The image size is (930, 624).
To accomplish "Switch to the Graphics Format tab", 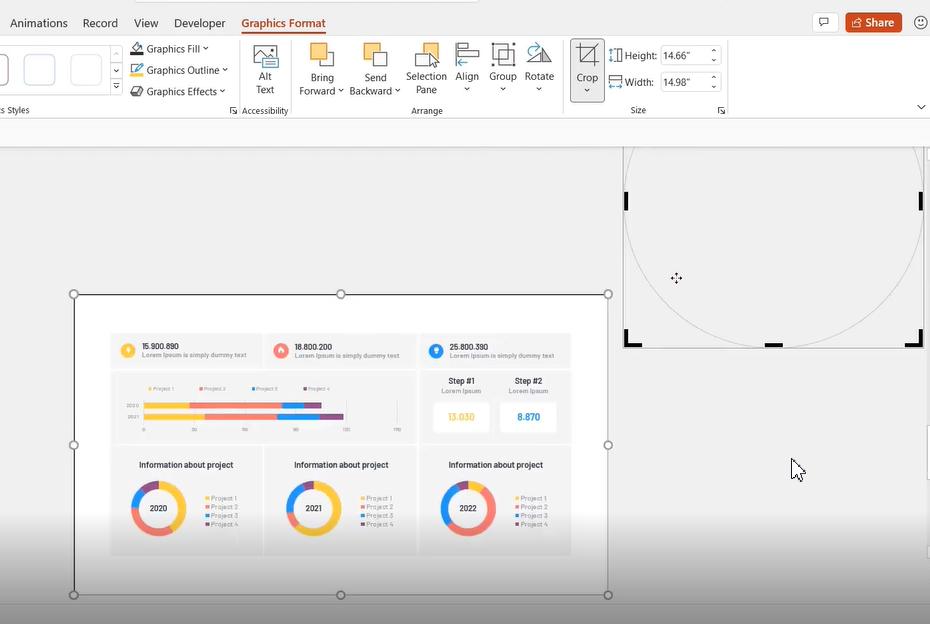I will tap(281, 22).
